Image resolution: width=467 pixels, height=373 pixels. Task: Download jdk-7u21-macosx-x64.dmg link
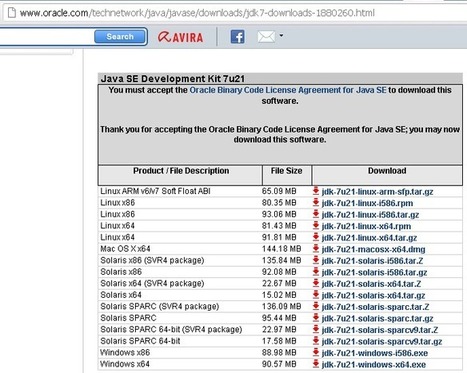tap(373, 249)
